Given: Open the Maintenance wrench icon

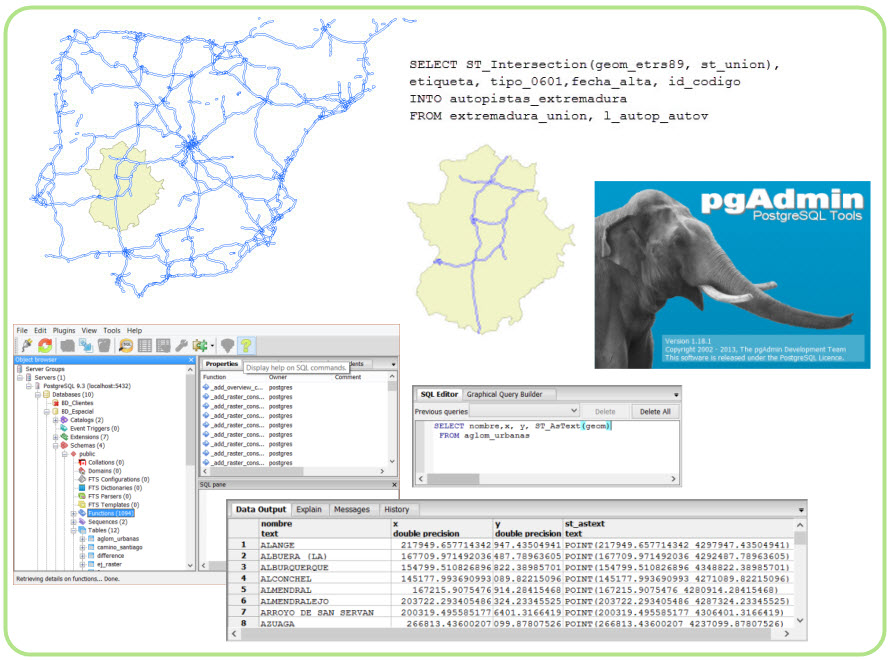Looking at the screenshot, I should click(x=181, y=345).
